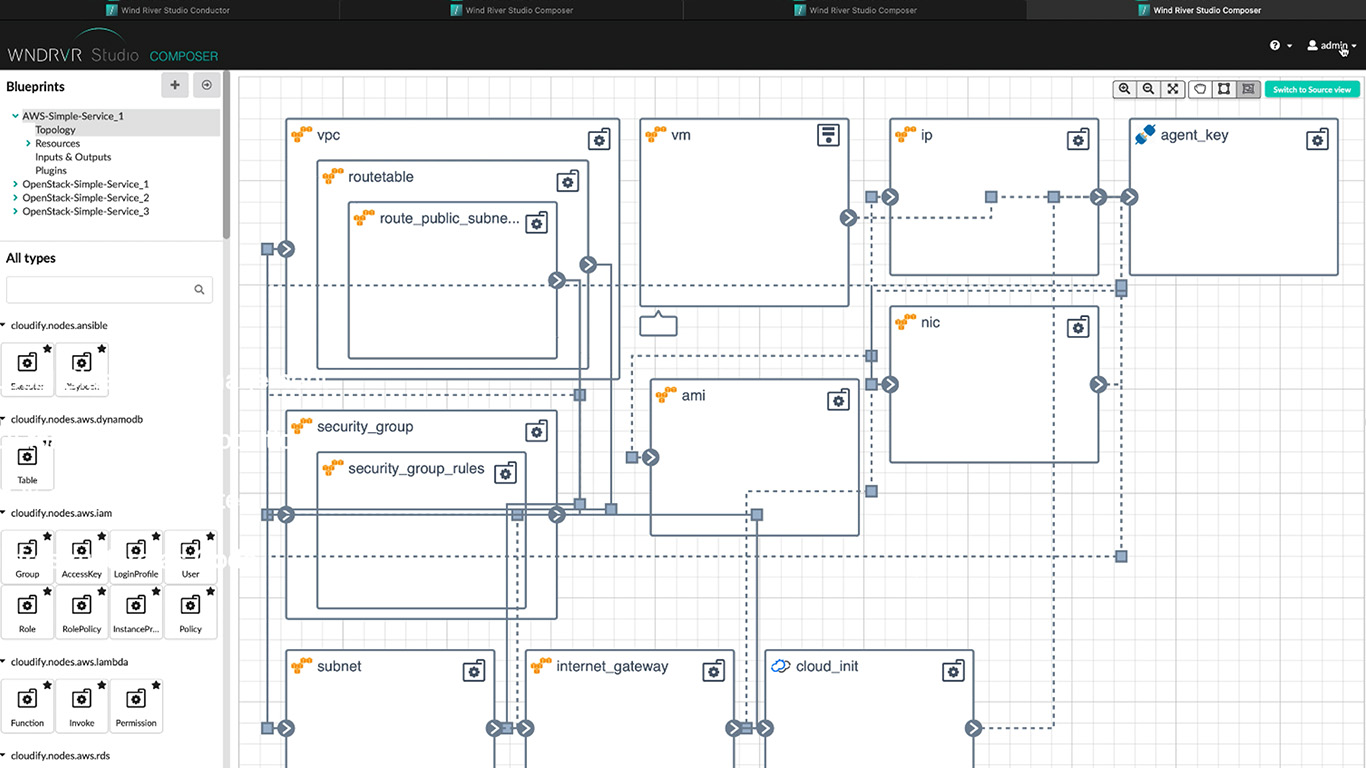
Task: Open settings icon of the ip node
Action: pyautogui.click(x=1078, y=139)
